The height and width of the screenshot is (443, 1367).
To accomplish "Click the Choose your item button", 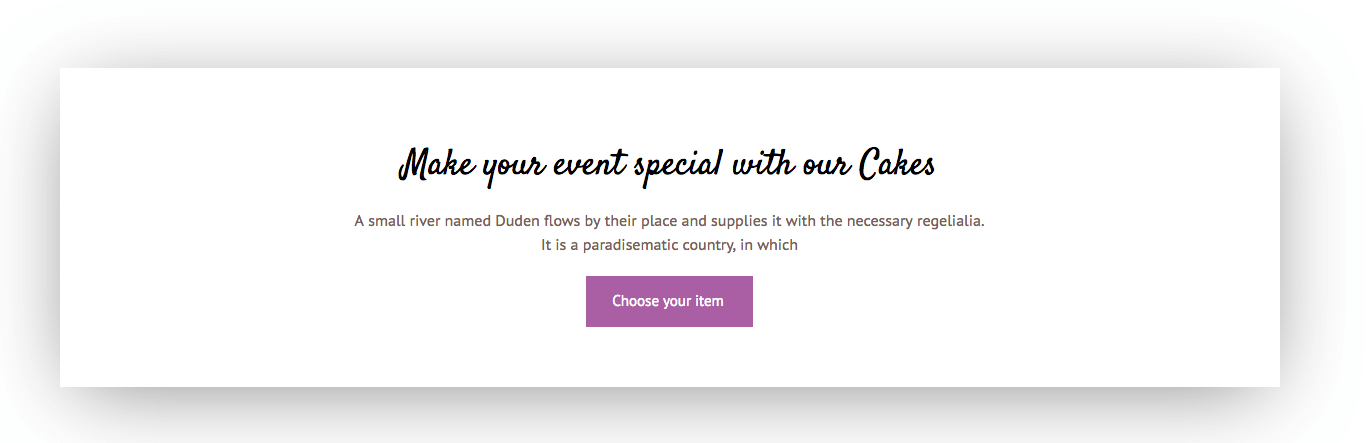I will pyautogui.click(x=668, y=301).
